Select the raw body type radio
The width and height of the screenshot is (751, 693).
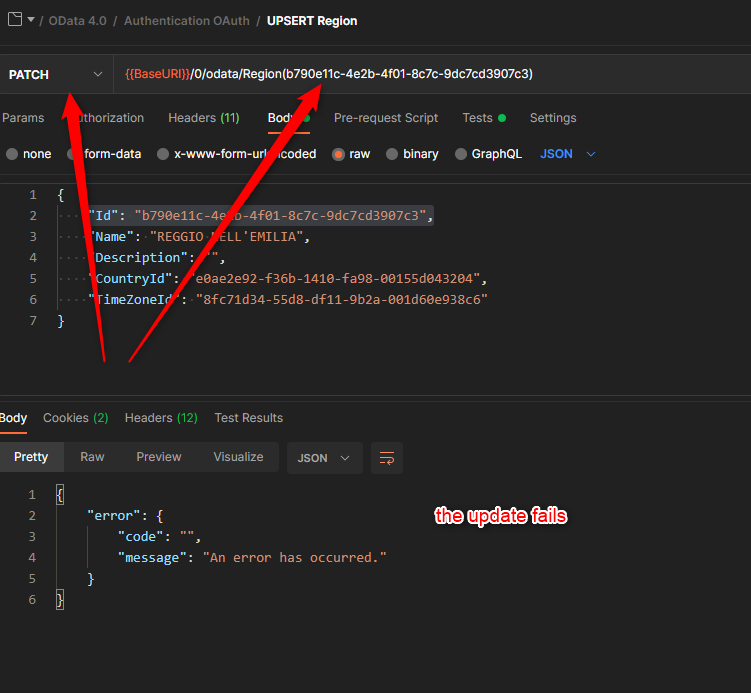coord(338,154)
